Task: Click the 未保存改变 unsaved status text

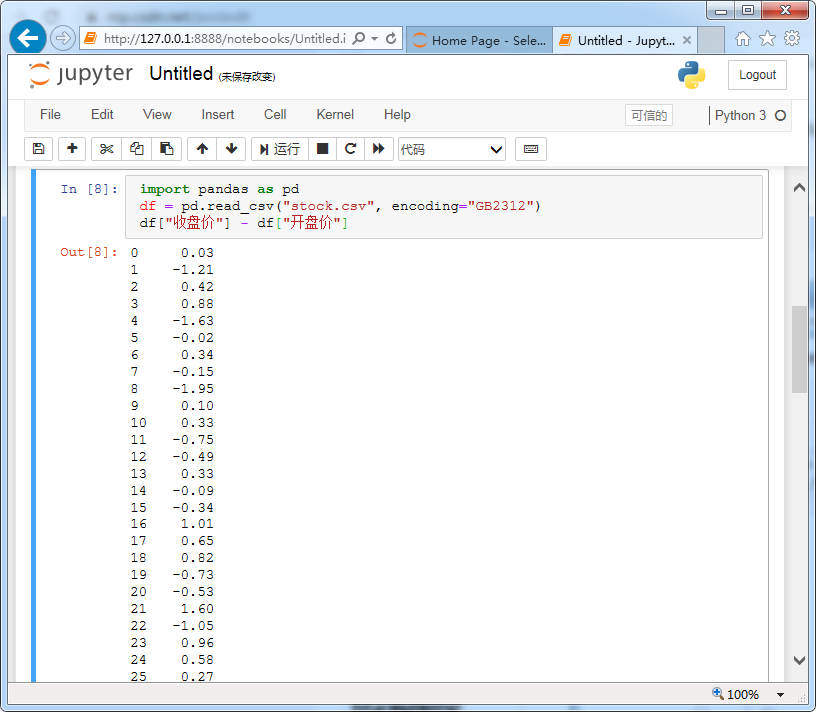Action: tap(247, 77)
